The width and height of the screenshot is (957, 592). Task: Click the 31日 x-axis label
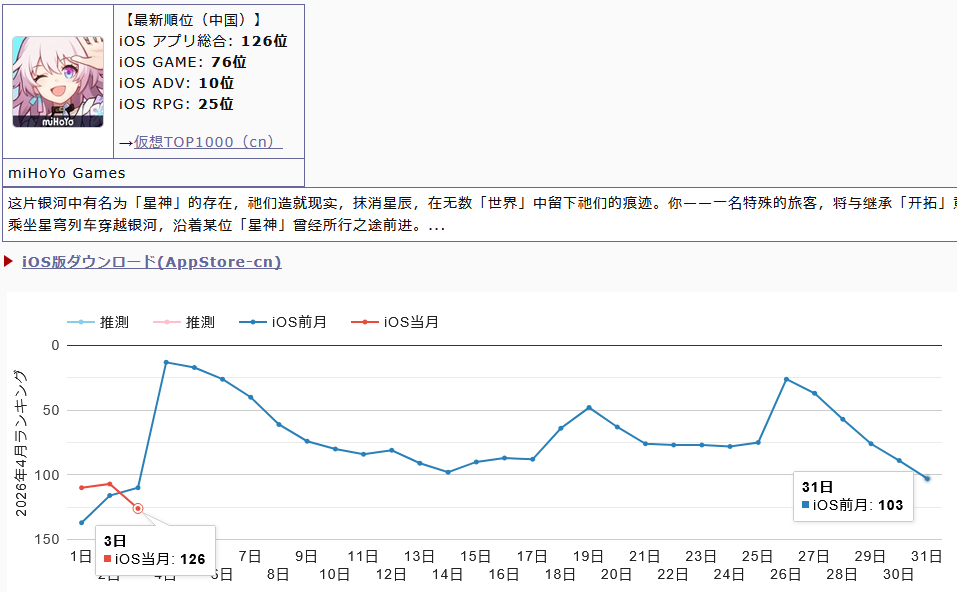(x=926, y=557)
